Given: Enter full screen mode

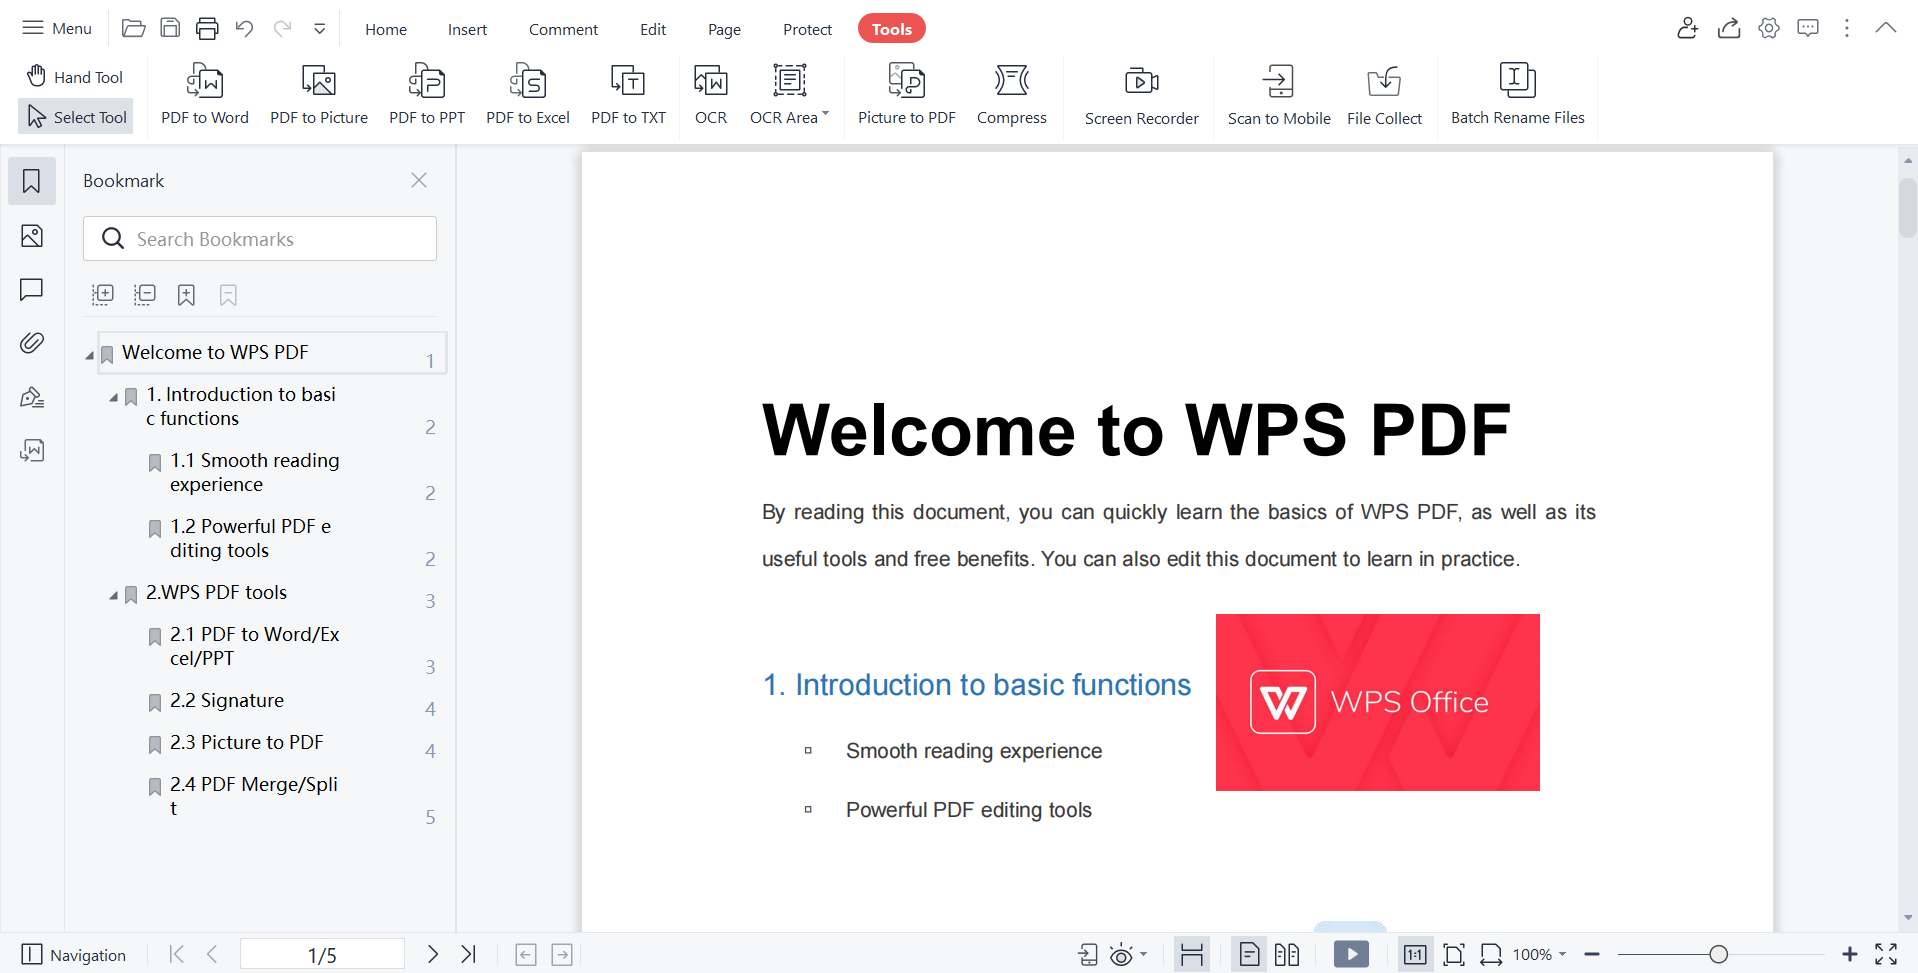Looking at the screenshot, I should pos(1886,955).
